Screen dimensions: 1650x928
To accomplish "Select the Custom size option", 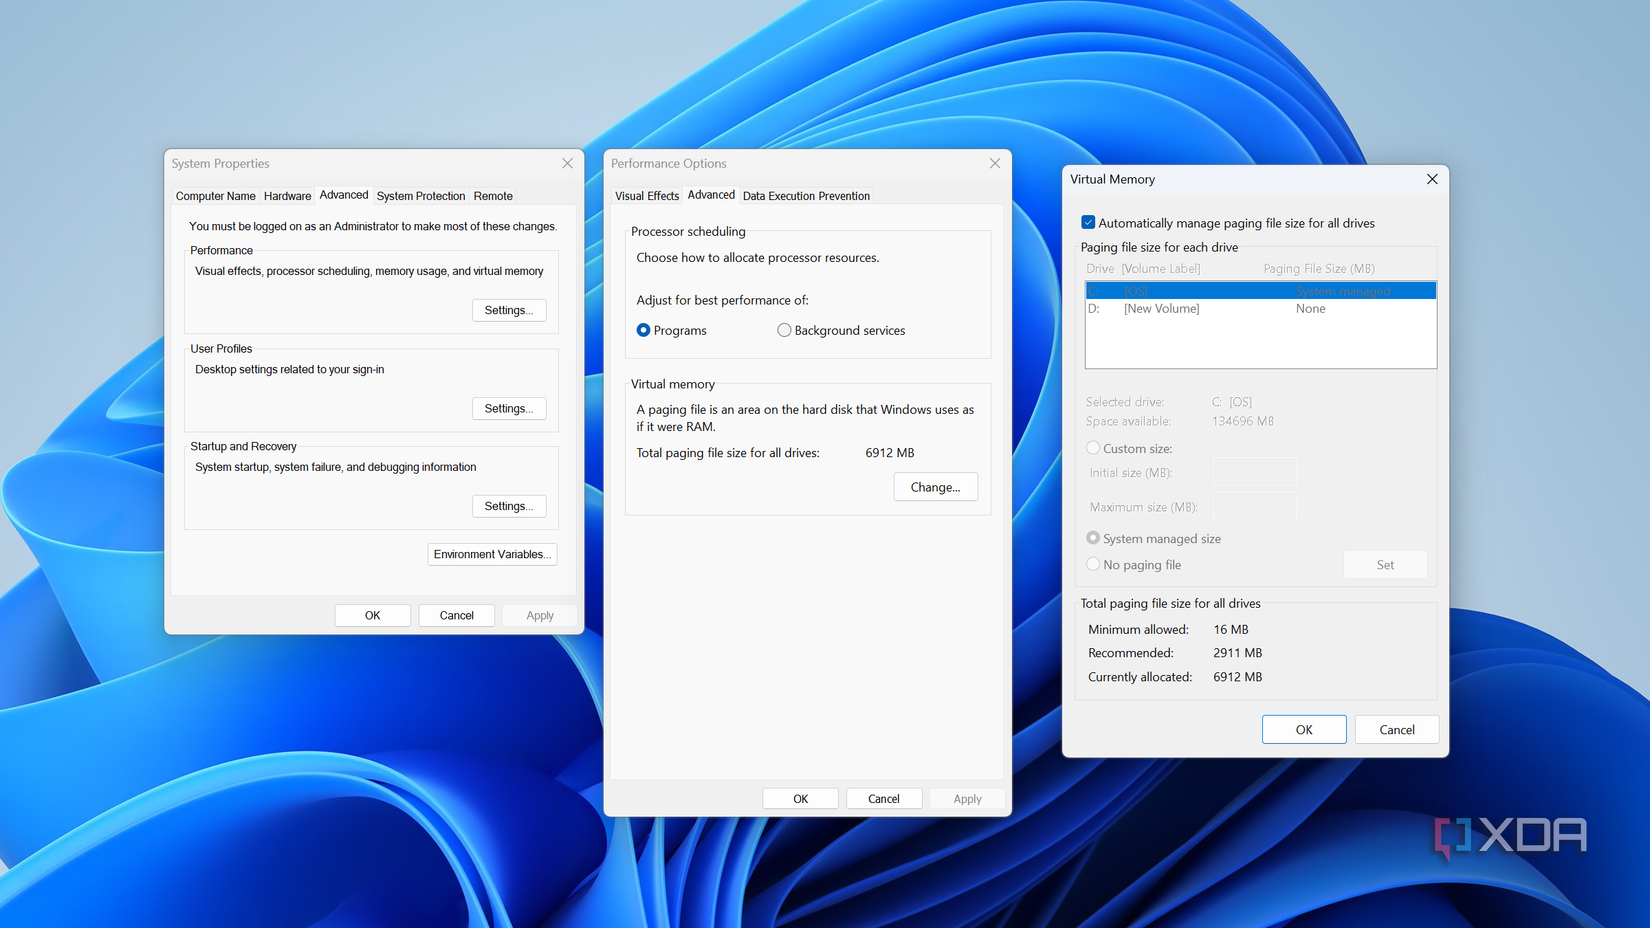I will point(1093,448).
